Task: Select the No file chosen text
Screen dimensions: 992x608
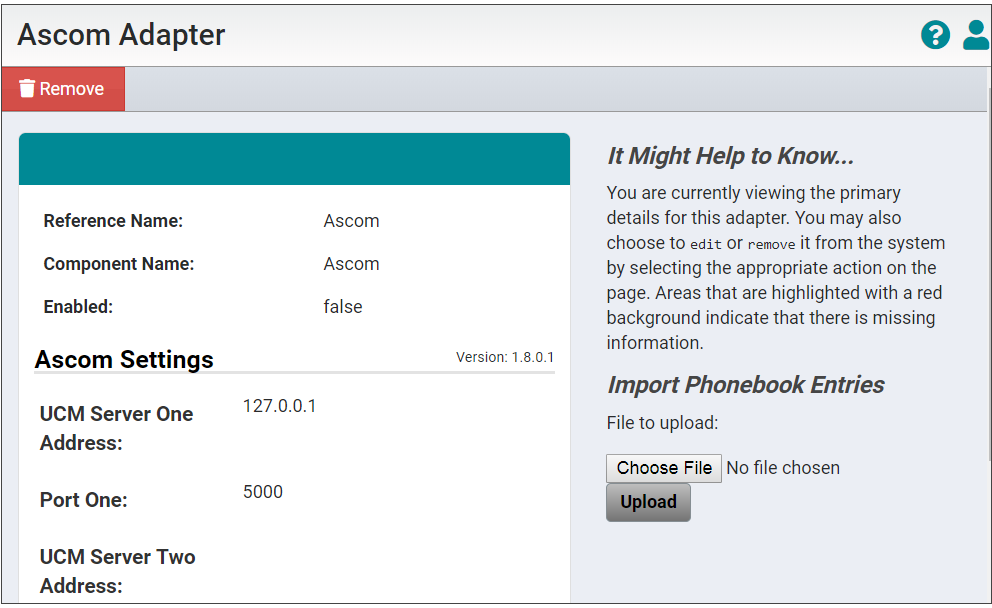Action: point(783,468)
